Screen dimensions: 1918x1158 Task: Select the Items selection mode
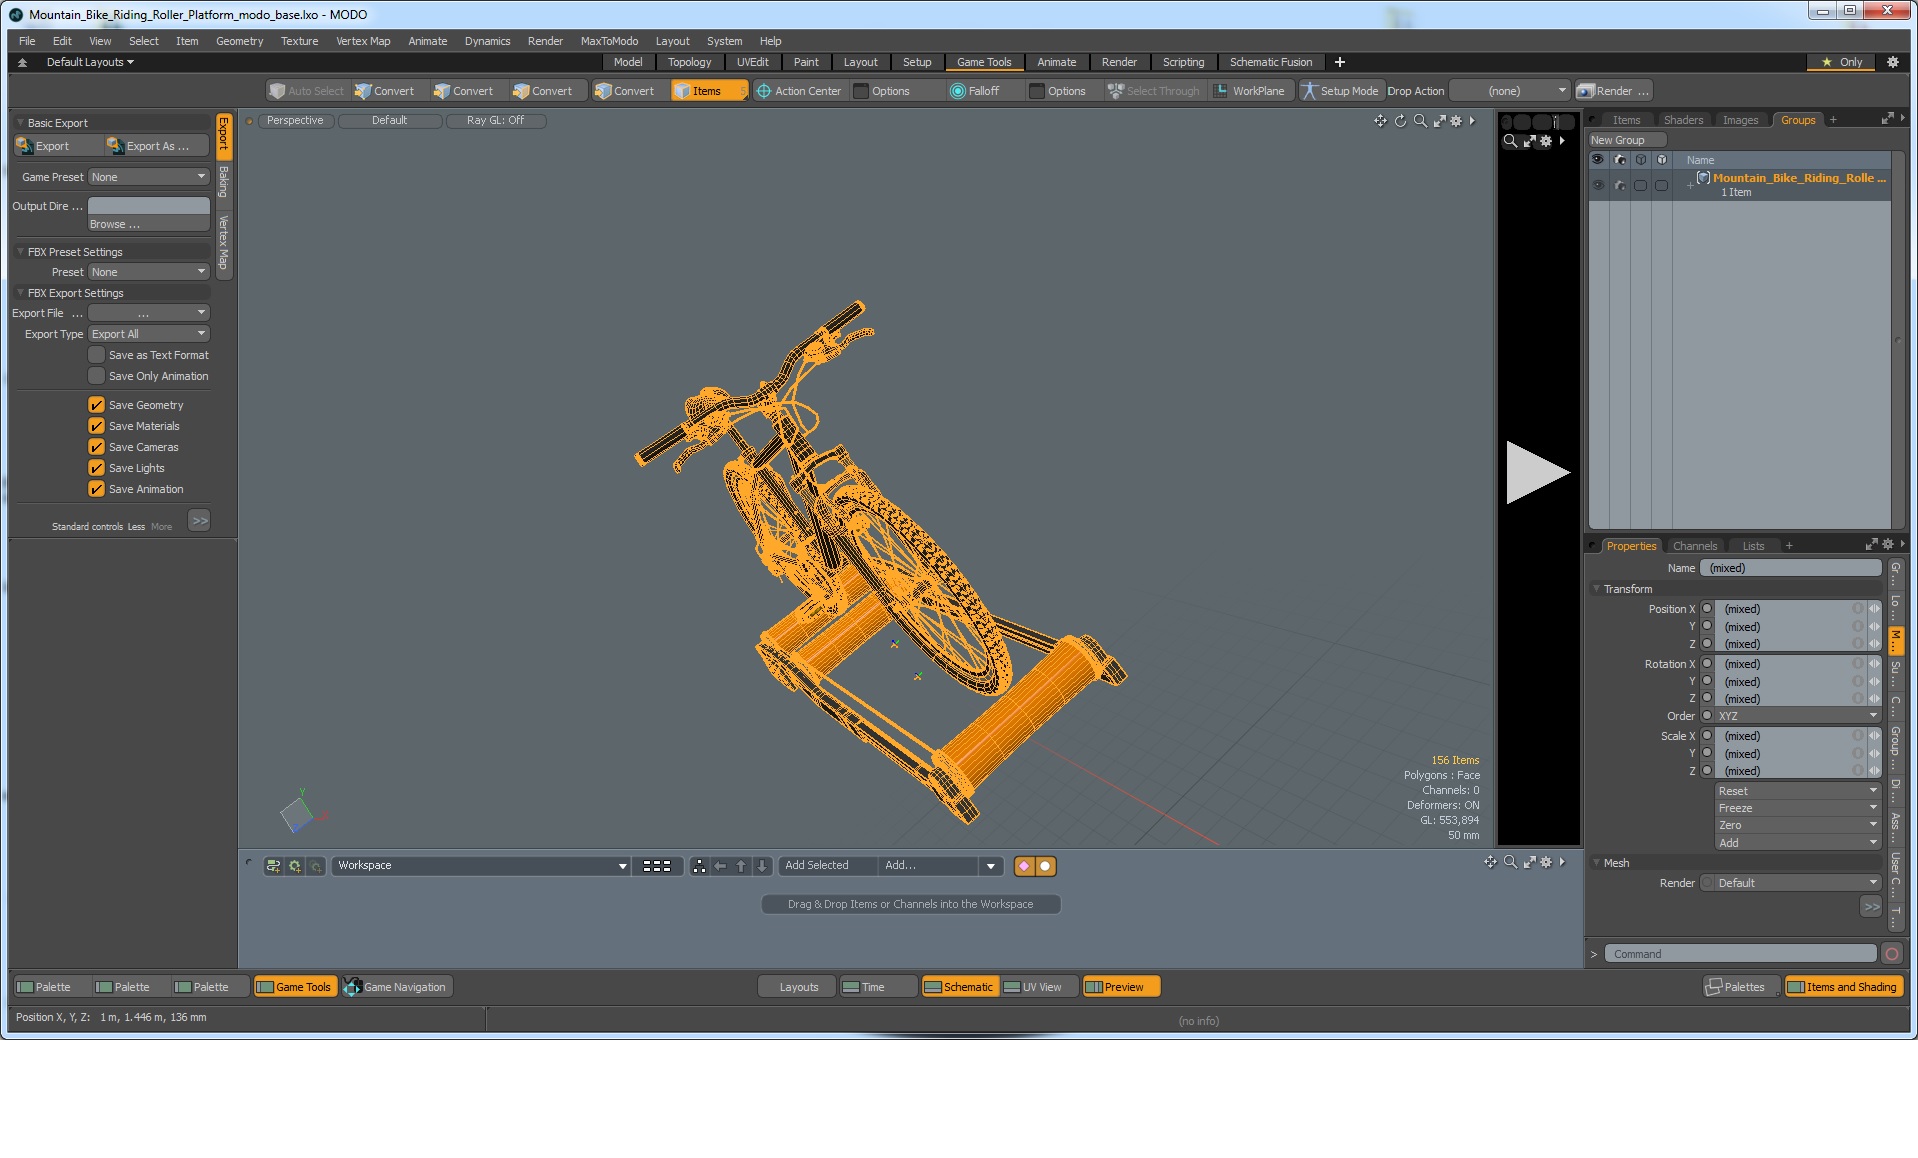pyautogui.click(x=708, y=91)
